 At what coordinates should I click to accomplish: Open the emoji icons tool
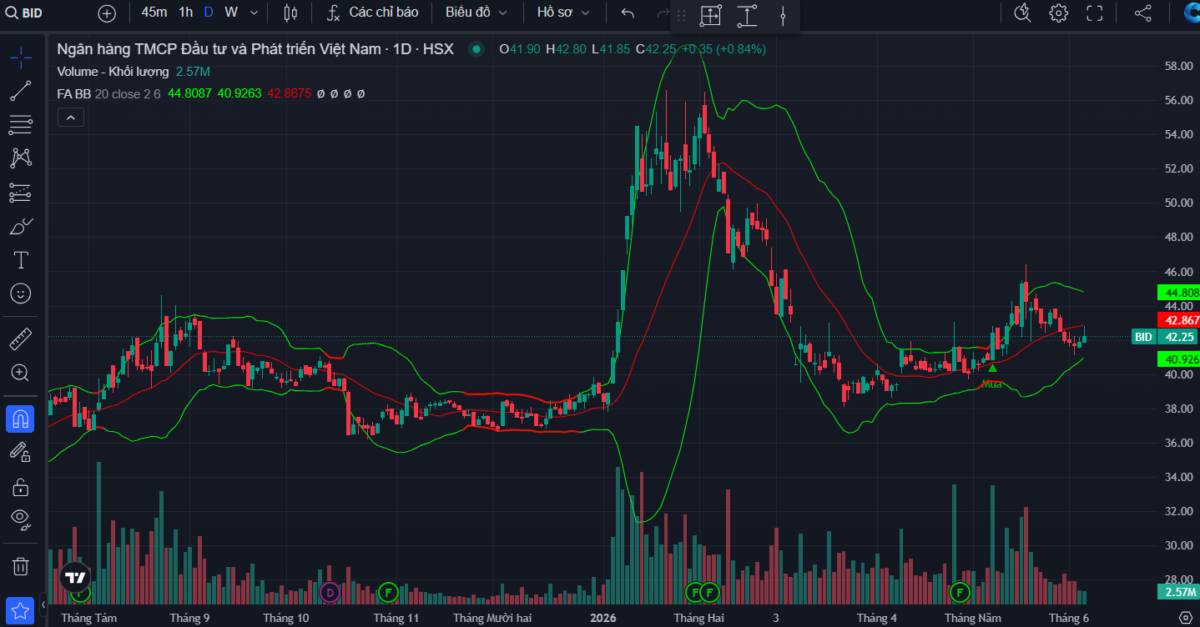tap(20, 293)
